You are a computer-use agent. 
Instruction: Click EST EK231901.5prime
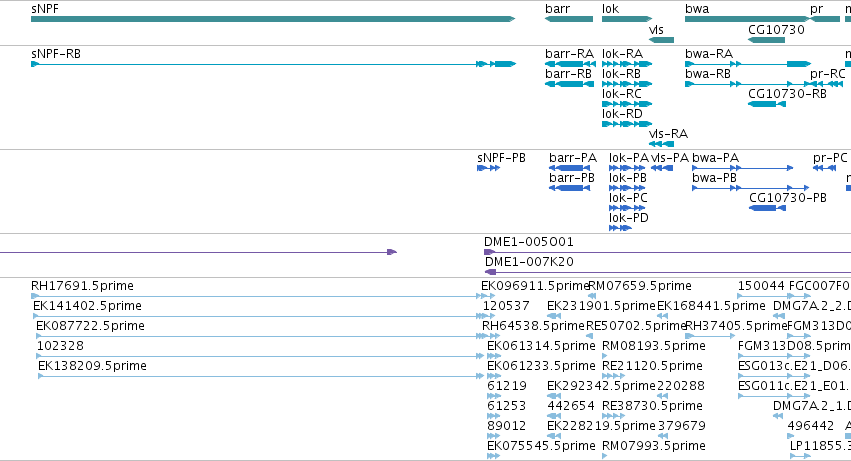(601, 306)
